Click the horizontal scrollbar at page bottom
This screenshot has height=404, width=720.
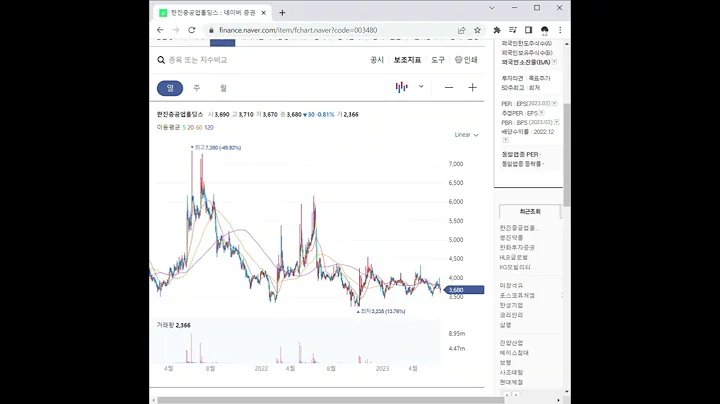[331, 400]
